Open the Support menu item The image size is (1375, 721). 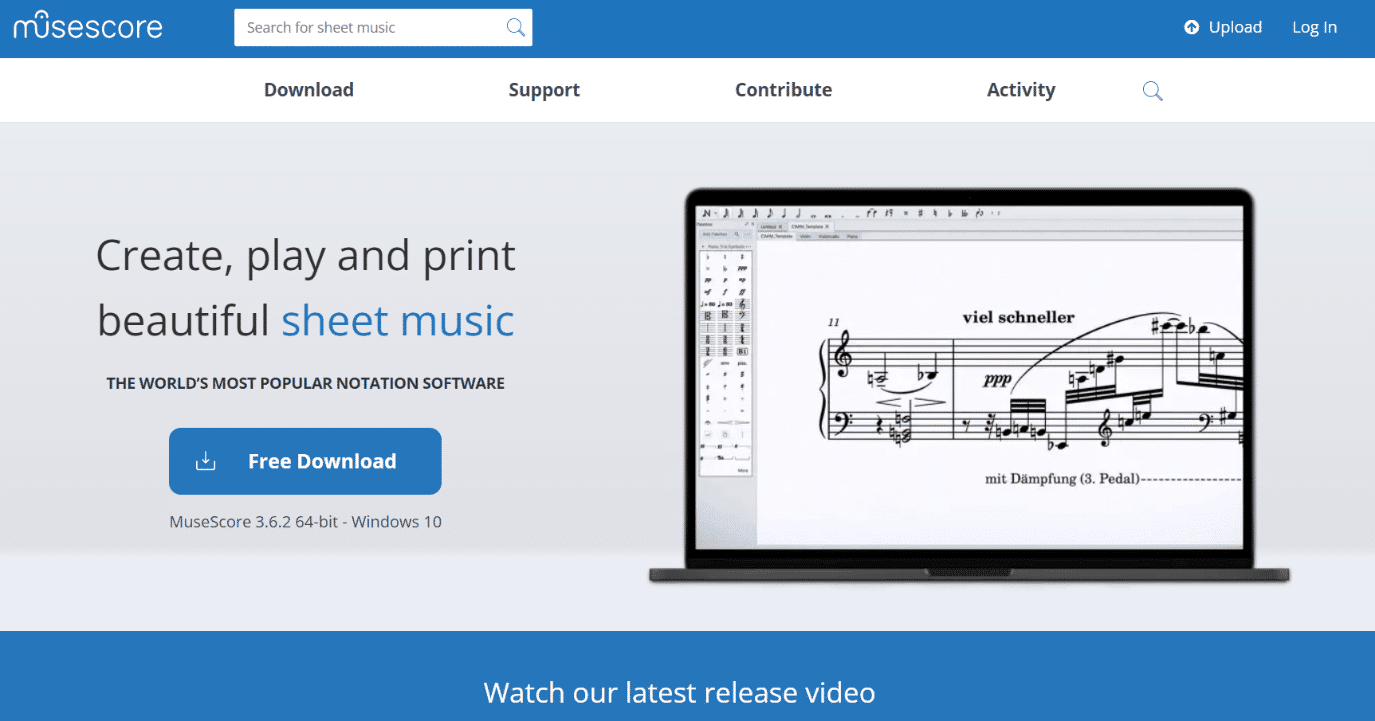[544, 90]
